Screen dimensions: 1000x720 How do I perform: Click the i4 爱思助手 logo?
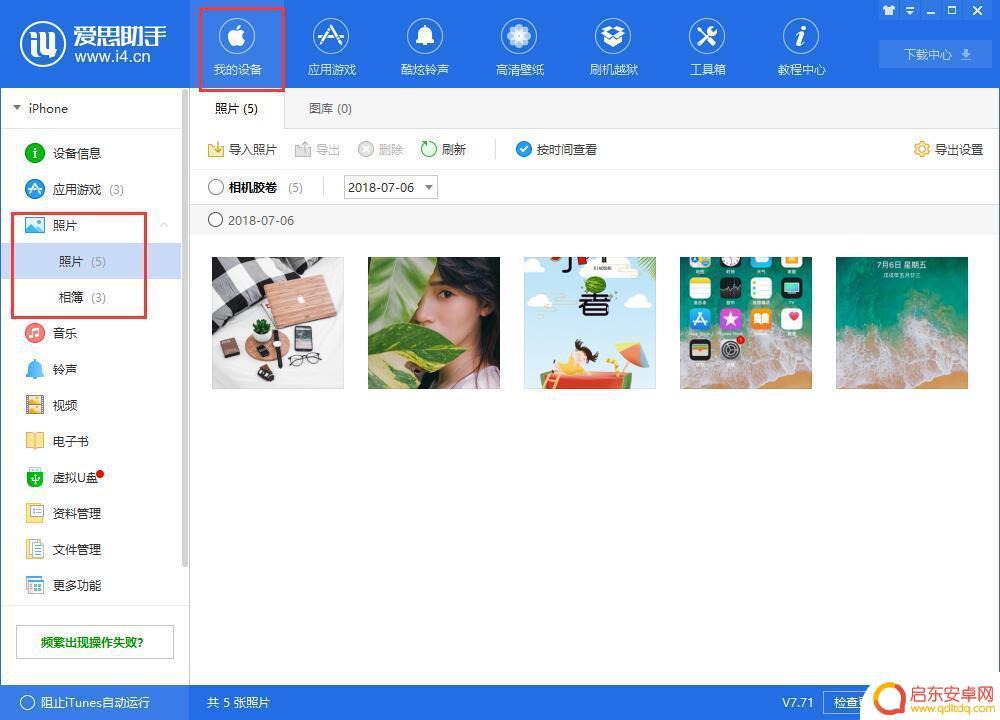click(93, 43)
